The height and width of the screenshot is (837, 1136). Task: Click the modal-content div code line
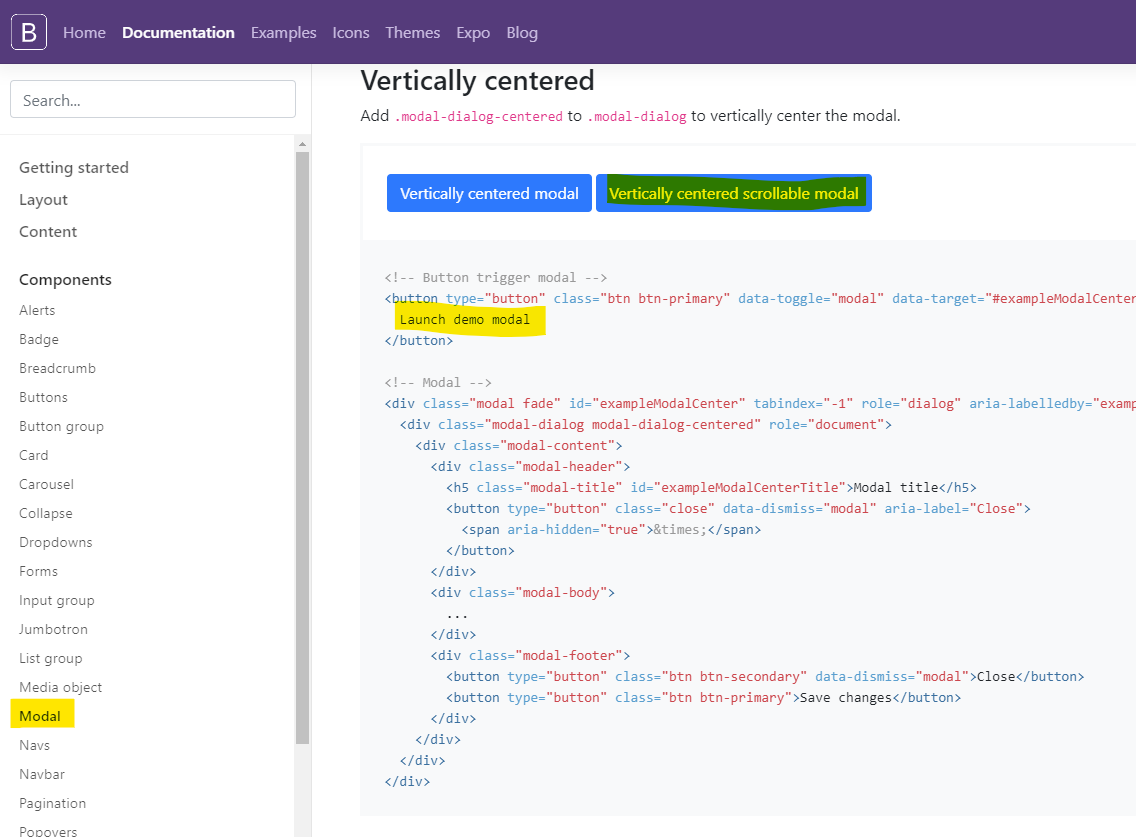(519, 446)
